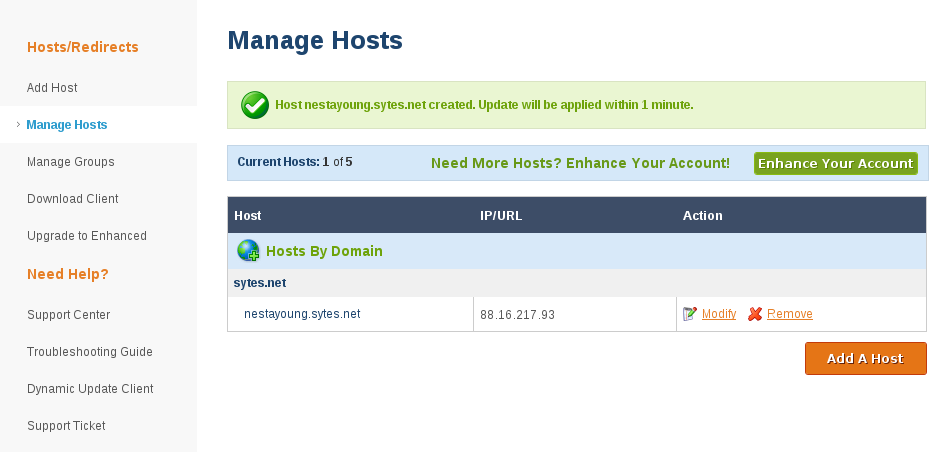Click the Modify pencil icon
This screenshot has width=950, height=452.
[690, 314]
